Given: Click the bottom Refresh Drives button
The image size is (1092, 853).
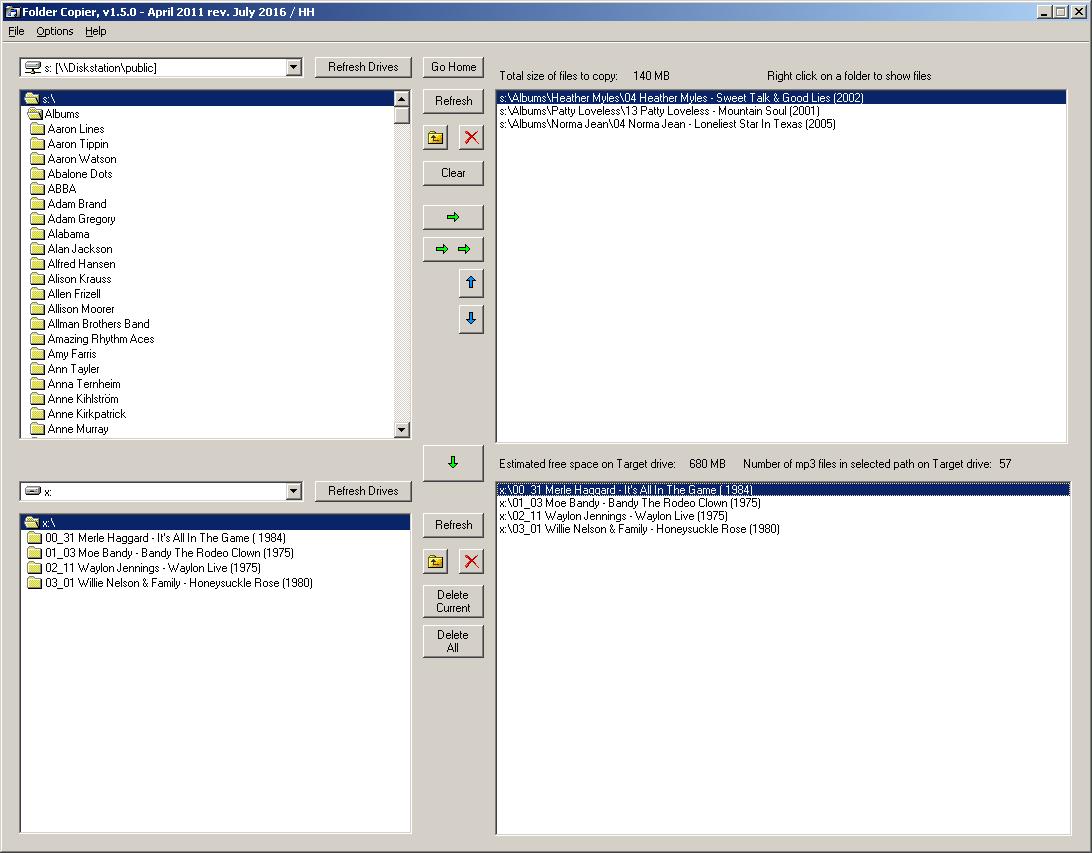Looking at the screenshot, I should [363, 491].
